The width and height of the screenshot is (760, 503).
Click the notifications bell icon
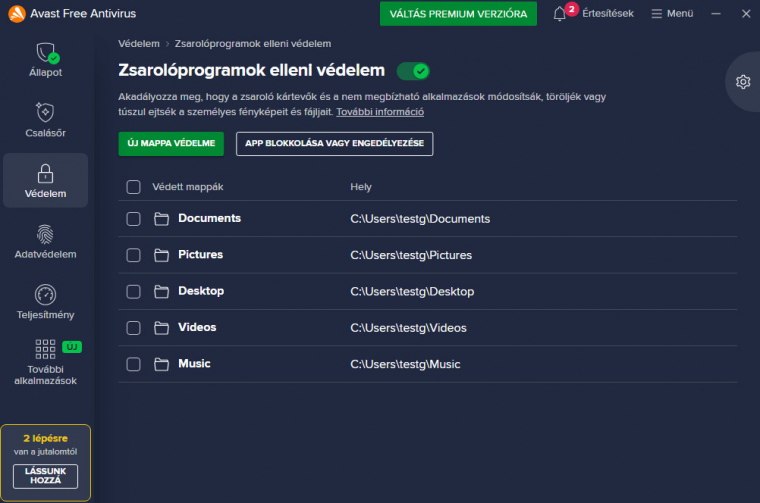click(x=560, y=14)
